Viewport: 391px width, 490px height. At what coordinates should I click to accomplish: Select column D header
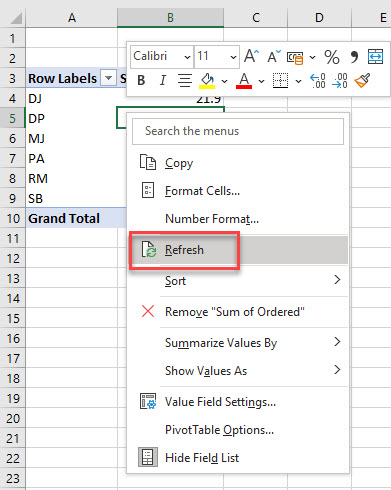point(319,18)
